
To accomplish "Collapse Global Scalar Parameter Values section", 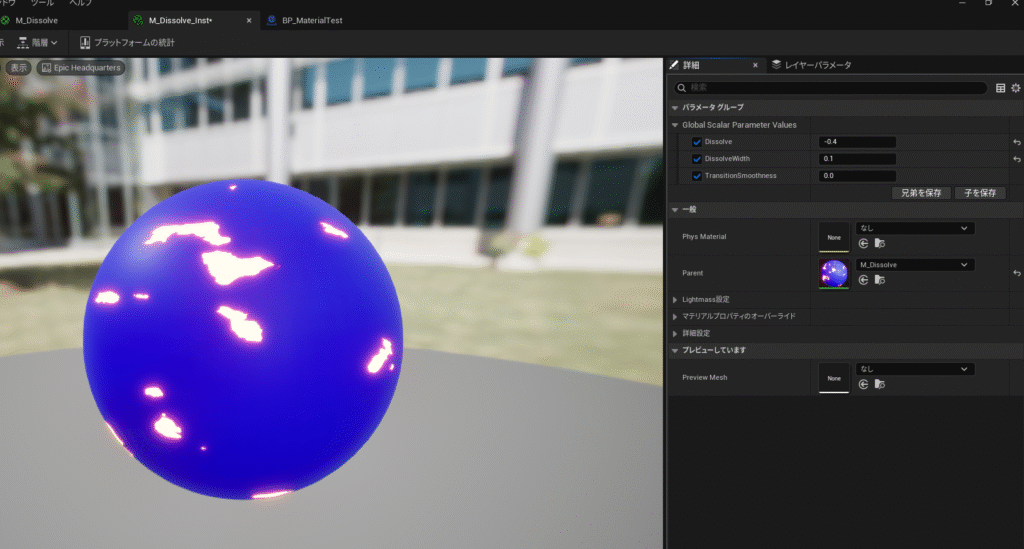I will pyautogui.click(x=675, y=125).
